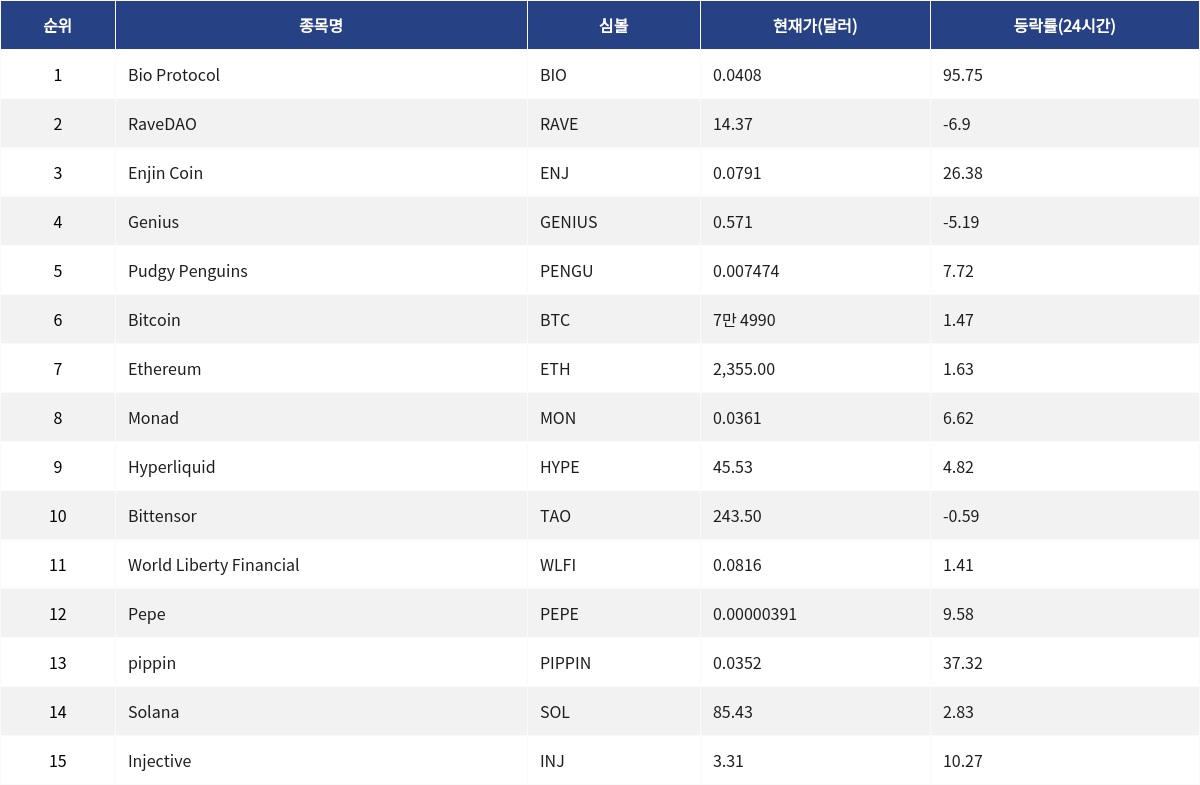Select the Bio Protocol name cell
Viewport: 1200px width, 785px height.
[174, 75]
